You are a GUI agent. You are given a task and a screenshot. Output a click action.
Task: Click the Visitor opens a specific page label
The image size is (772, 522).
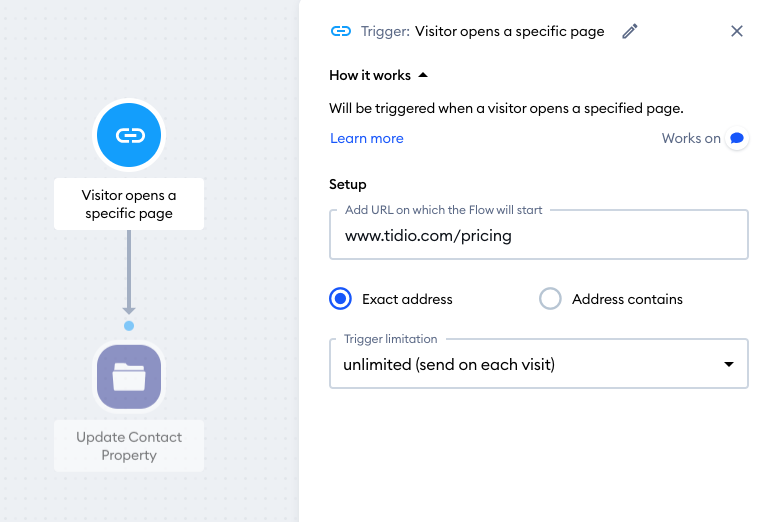[x=129, y=204]
